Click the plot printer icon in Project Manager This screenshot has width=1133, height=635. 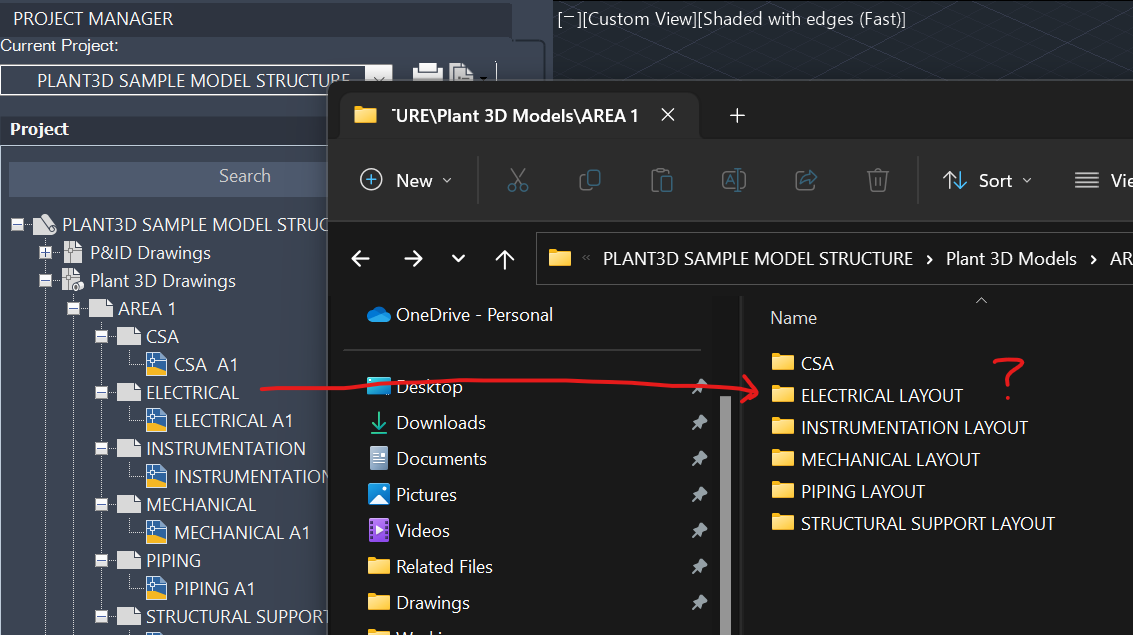click(x=428, y=73)
